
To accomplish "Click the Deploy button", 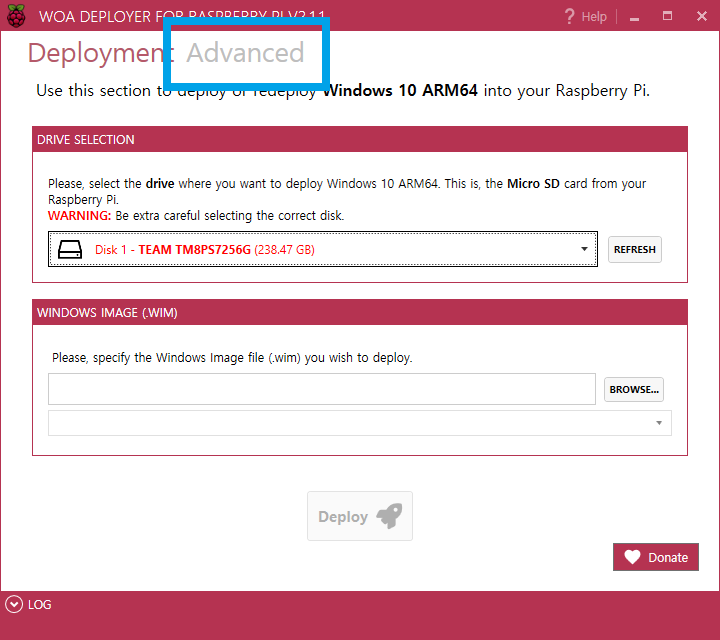I will (360, 516).
